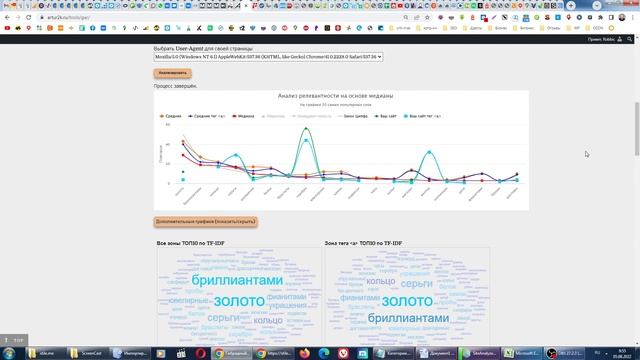640x360 pixels.
Task: Toggle 'Закон Ципфа' legend series
Action: (x=353, y=116)
